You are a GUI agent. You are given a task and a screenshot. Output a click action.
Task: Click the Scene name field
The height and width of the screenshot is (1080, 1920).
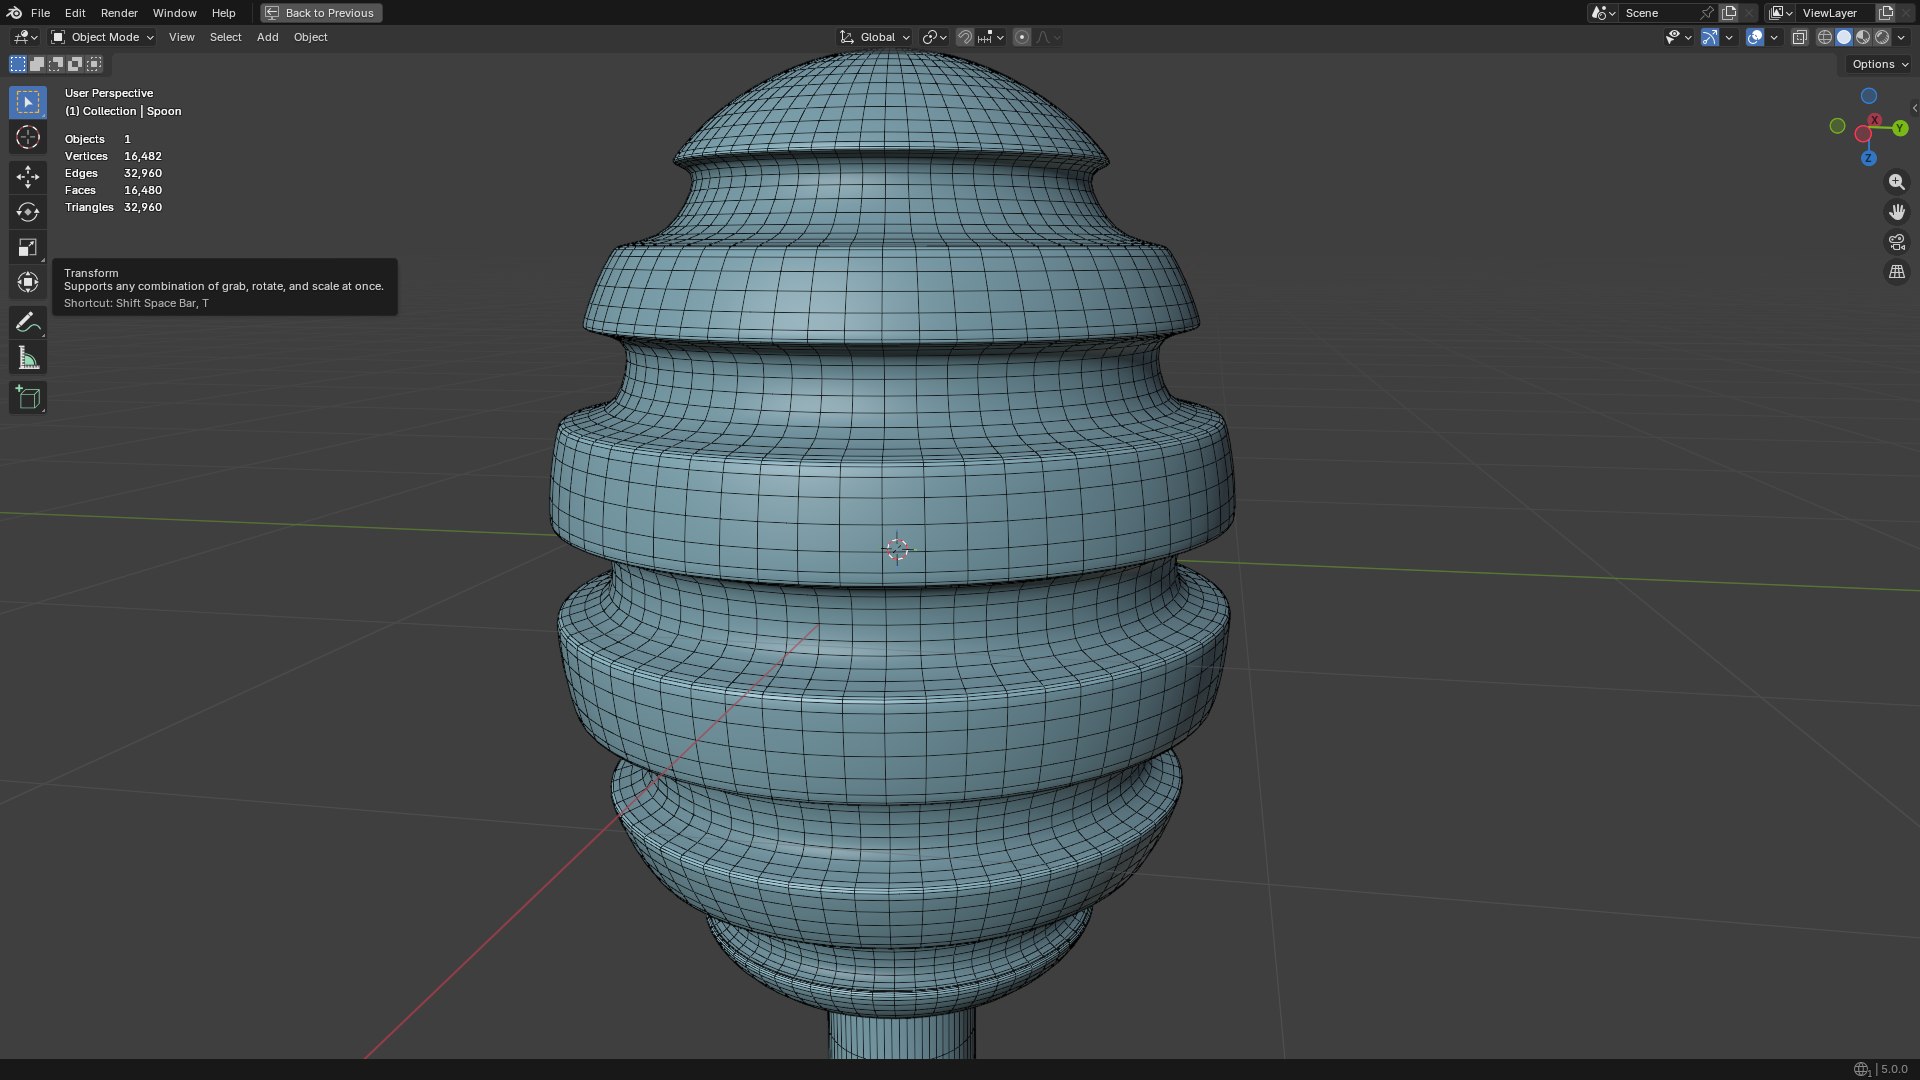[1660, 13]
